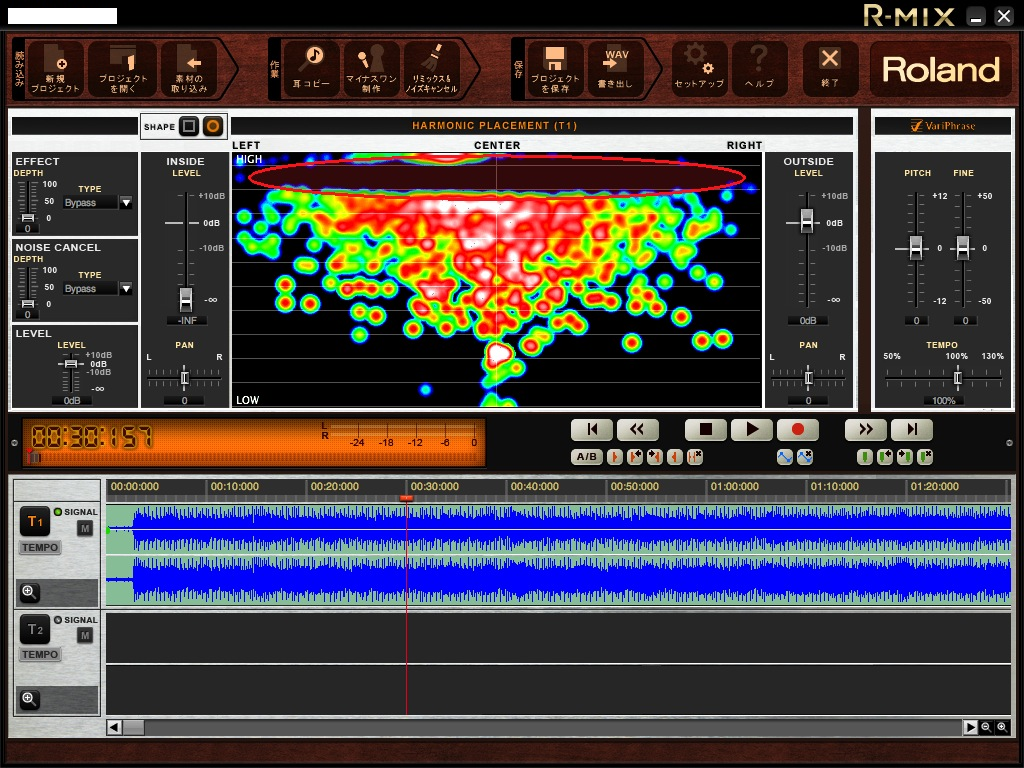1024x768 pixels.
Task: Clear the blue automation curve
Action: 805,456
